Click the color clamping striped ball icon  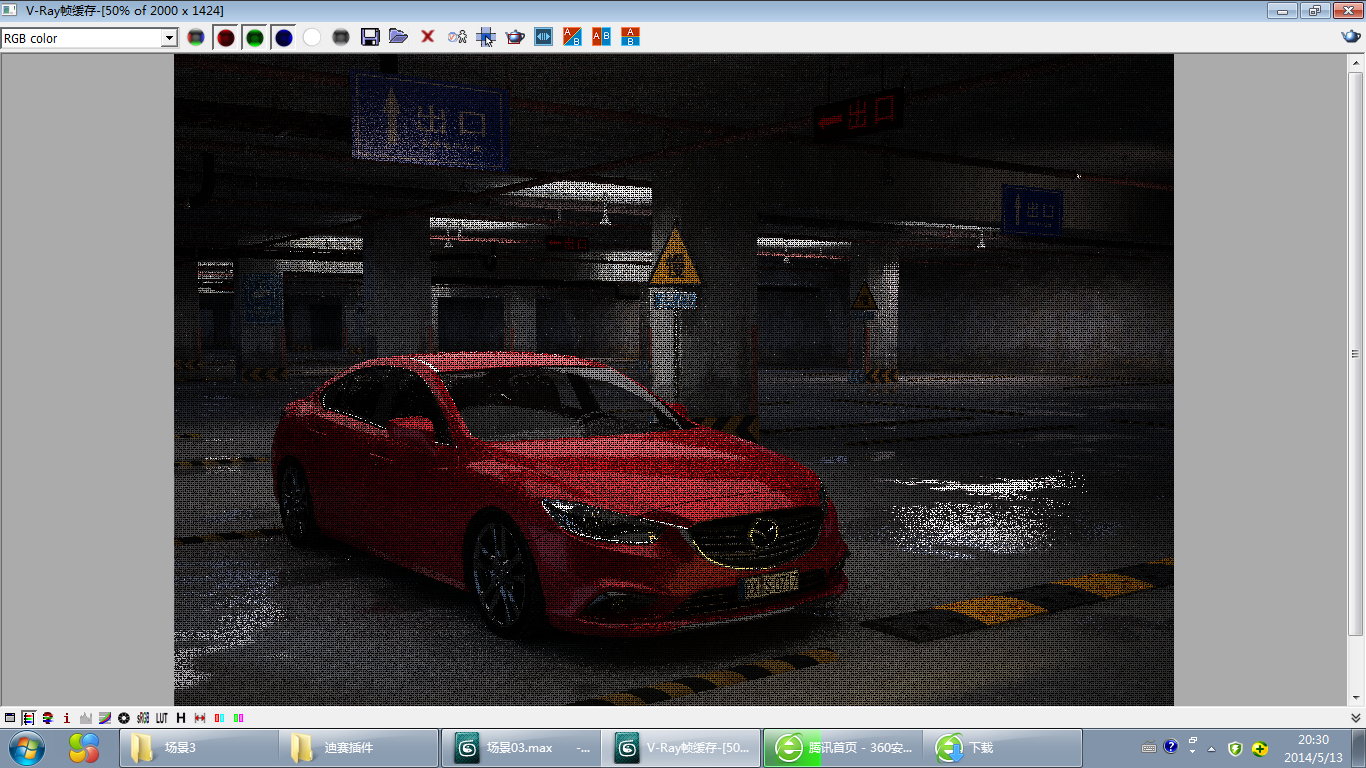click(47, 718)
